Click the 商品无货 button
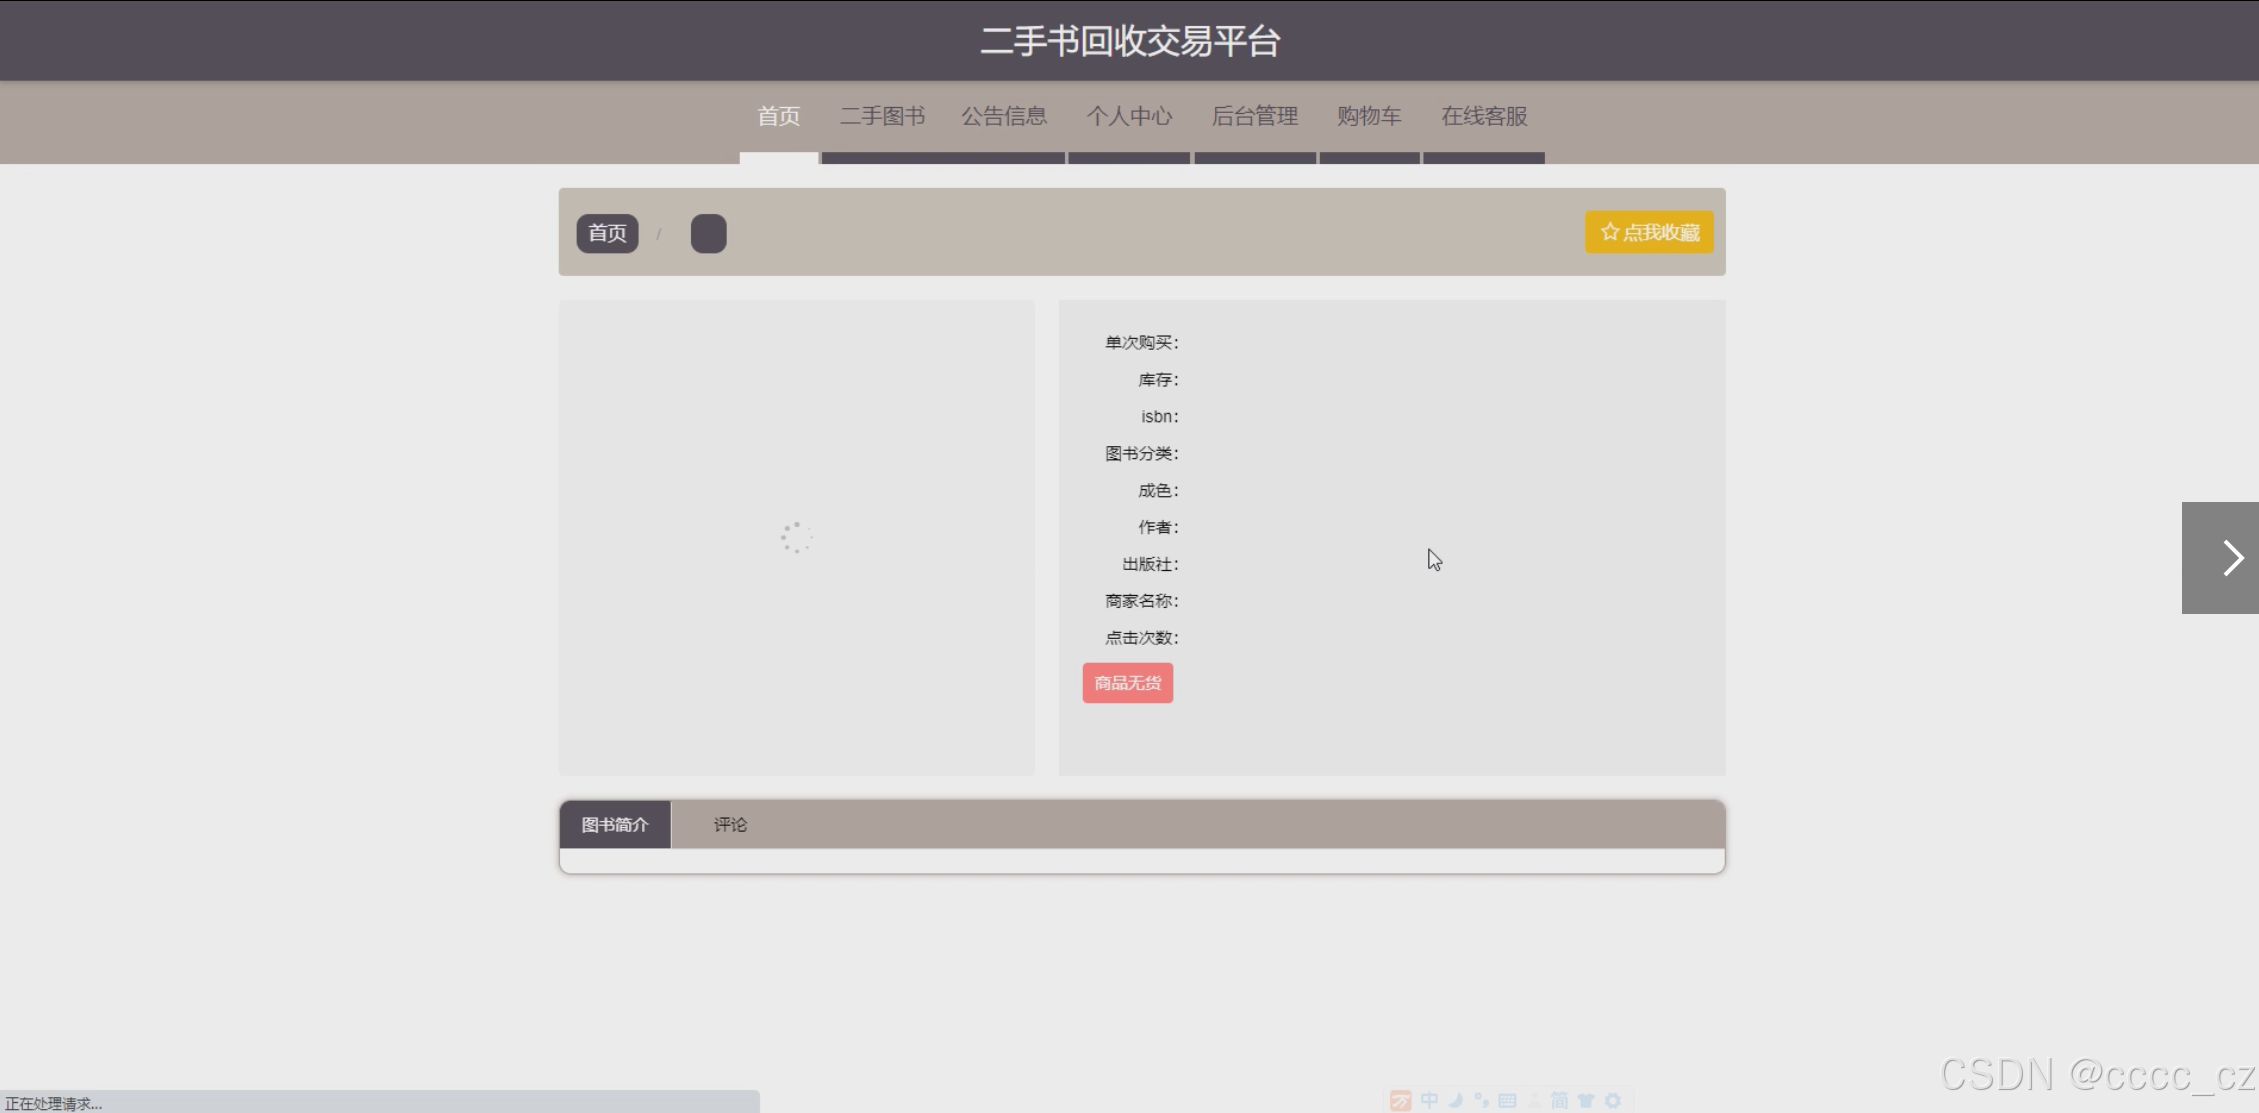Viewport: 2259px width, 1113px height. (1127, 683)
